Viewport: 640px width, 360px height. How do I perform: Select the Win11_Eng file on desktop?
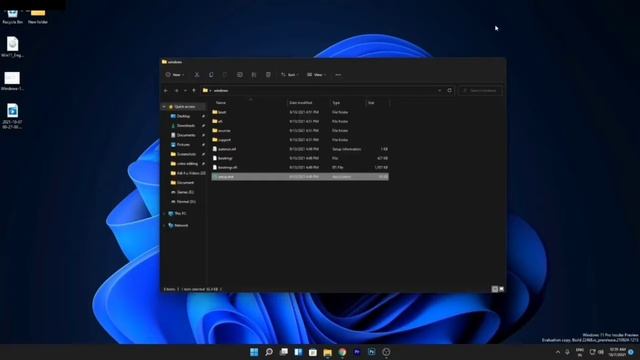click(12, 47)
